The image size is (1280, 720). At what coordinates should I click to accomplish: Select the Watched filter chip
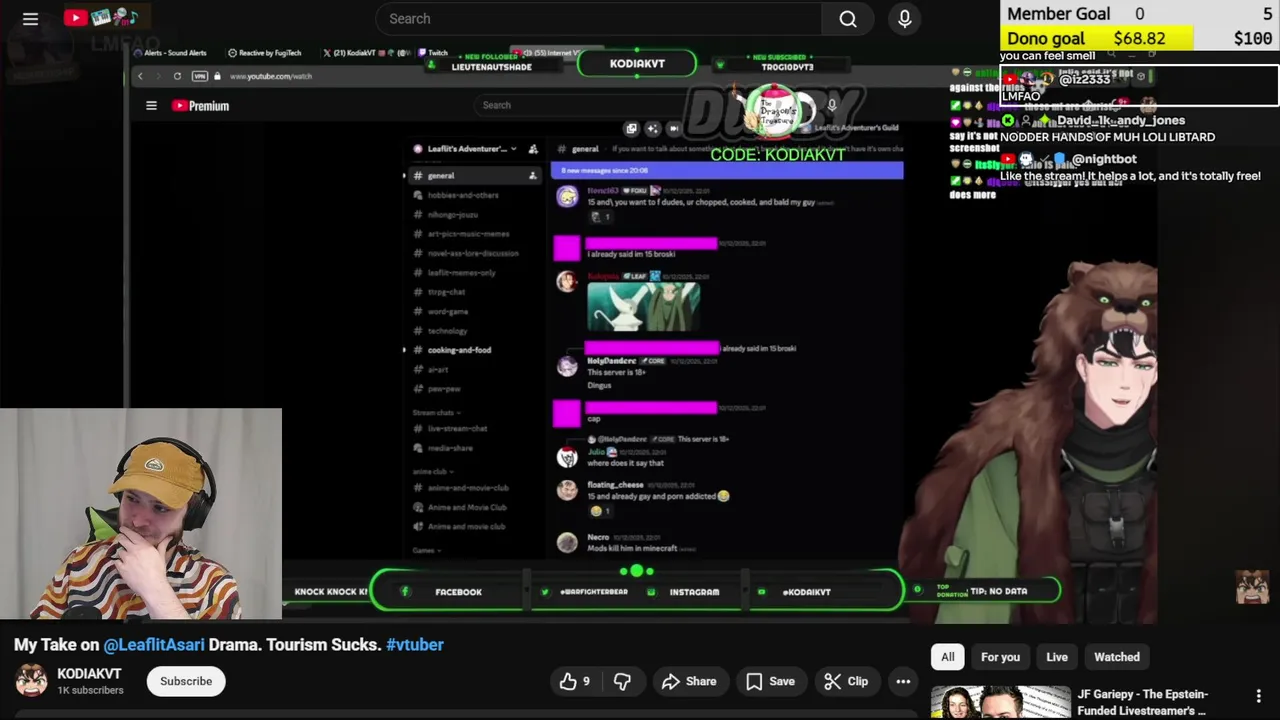tap(1117, 657)
